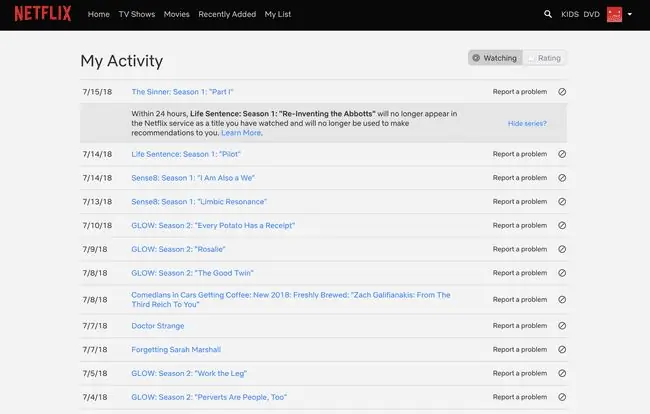Select the 7/9/18 date text
The image size is (650, 414).
(95, 249)
